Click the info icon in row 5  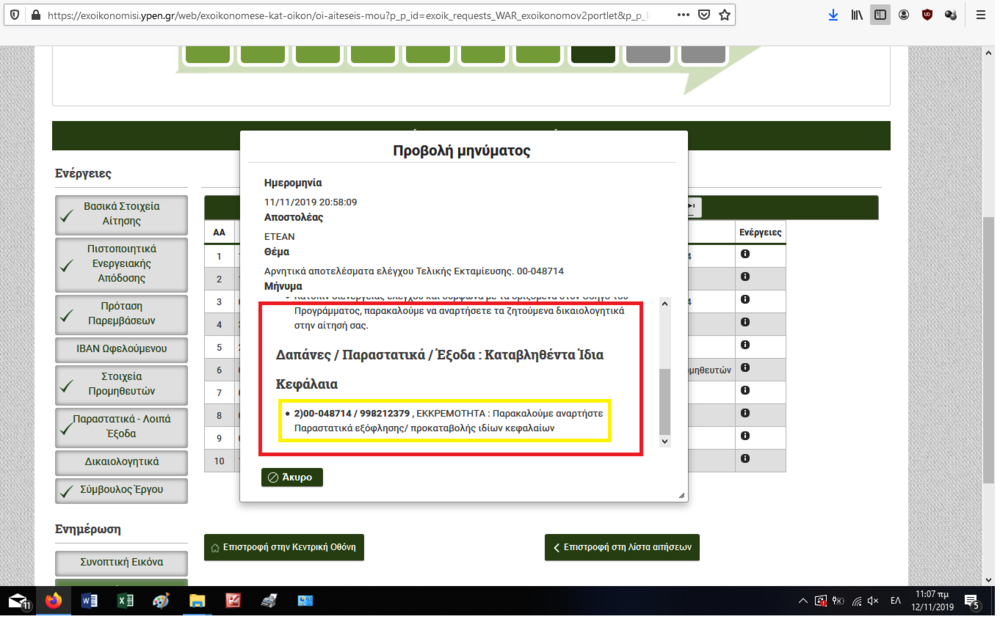tap(745, 346)
